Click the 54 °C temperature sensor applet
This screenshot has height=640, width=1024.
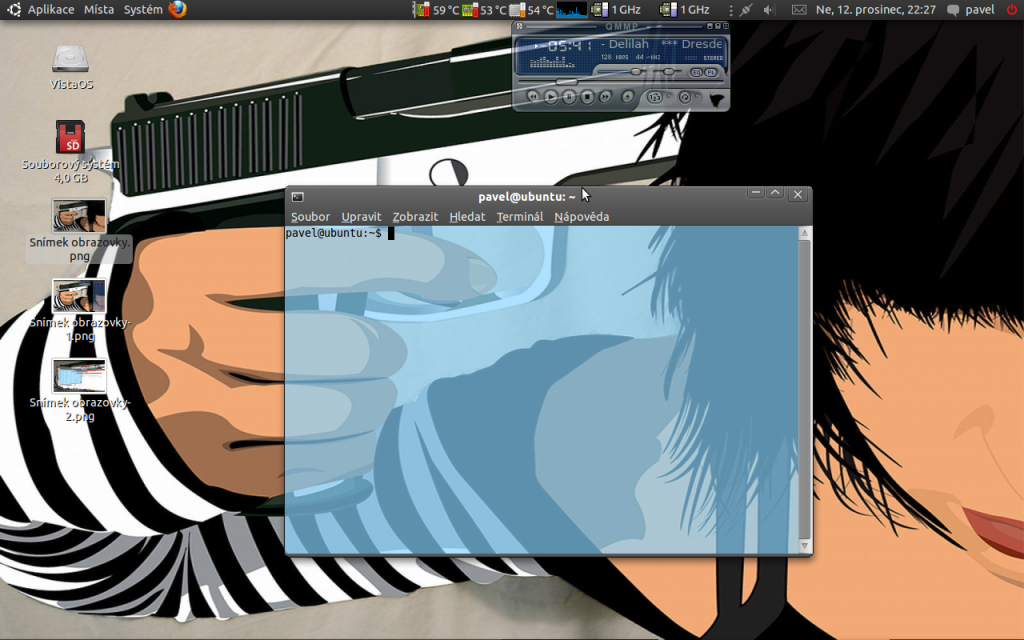[x=532, y=10]
